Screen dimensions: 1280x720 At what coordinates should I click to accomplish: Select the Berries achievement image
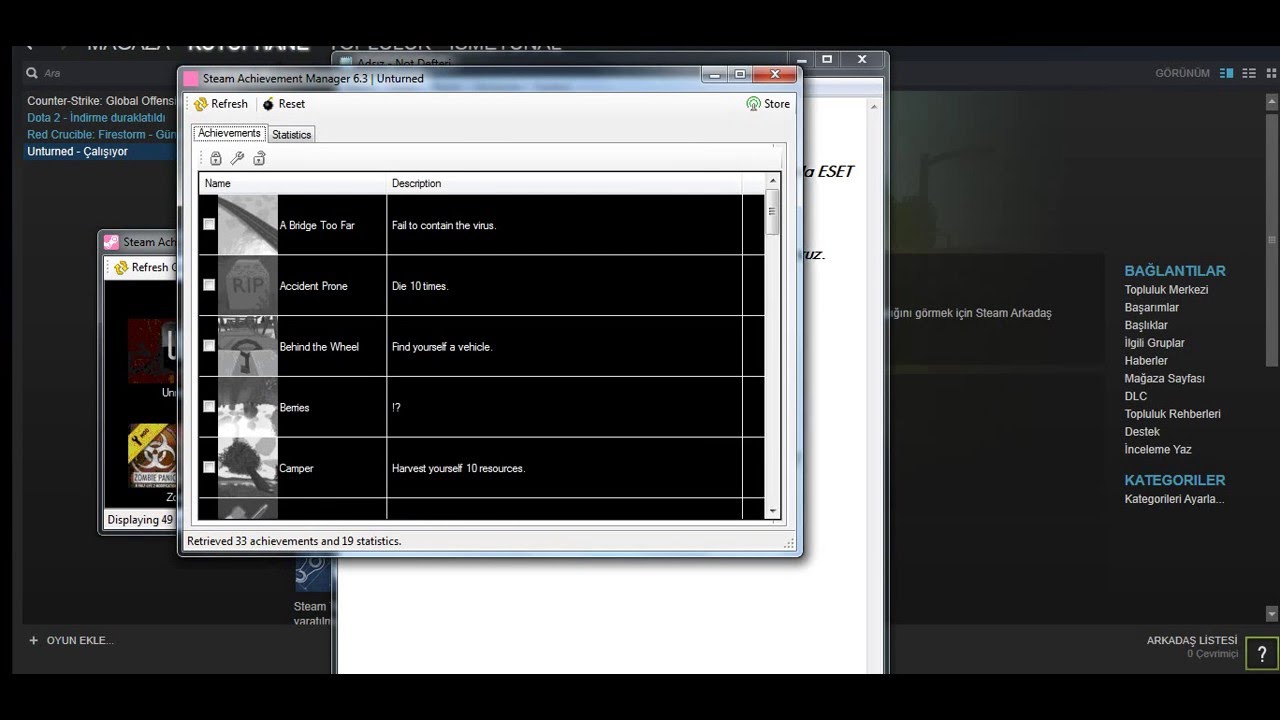click(x=247, y=407)
